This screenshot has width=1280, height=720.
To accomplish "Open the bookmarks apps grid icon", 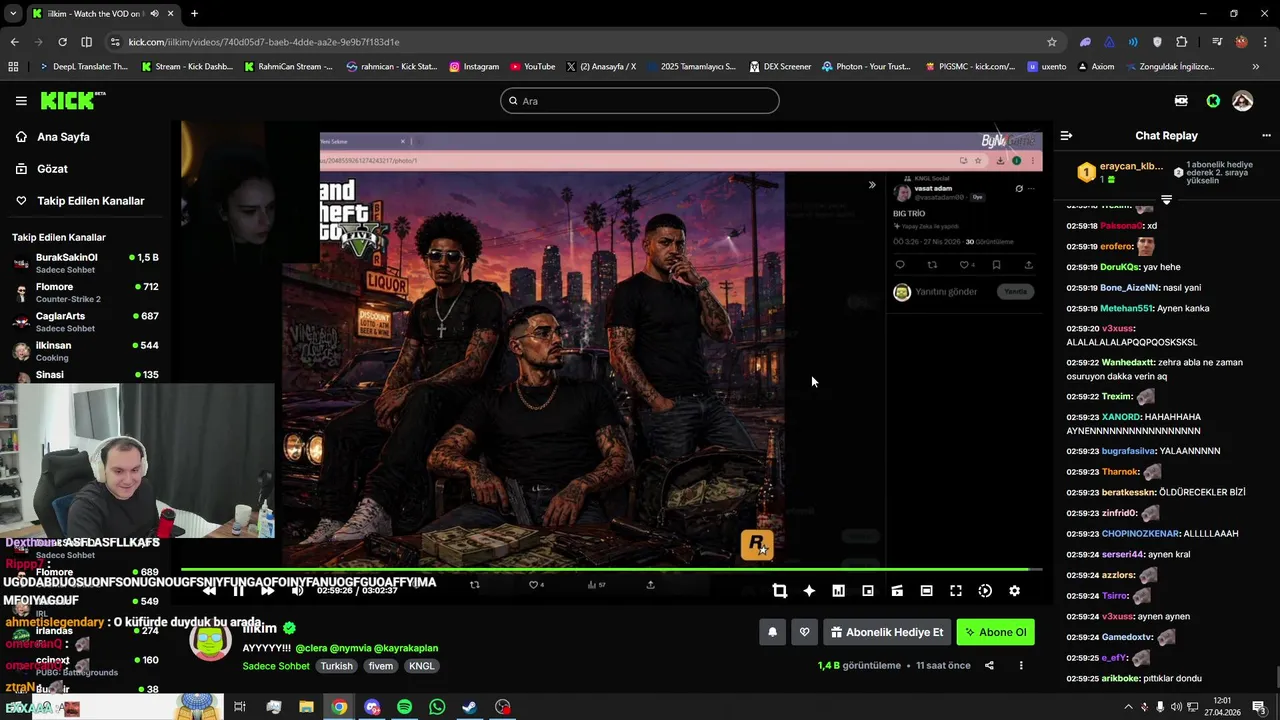I will pos(13,67).
